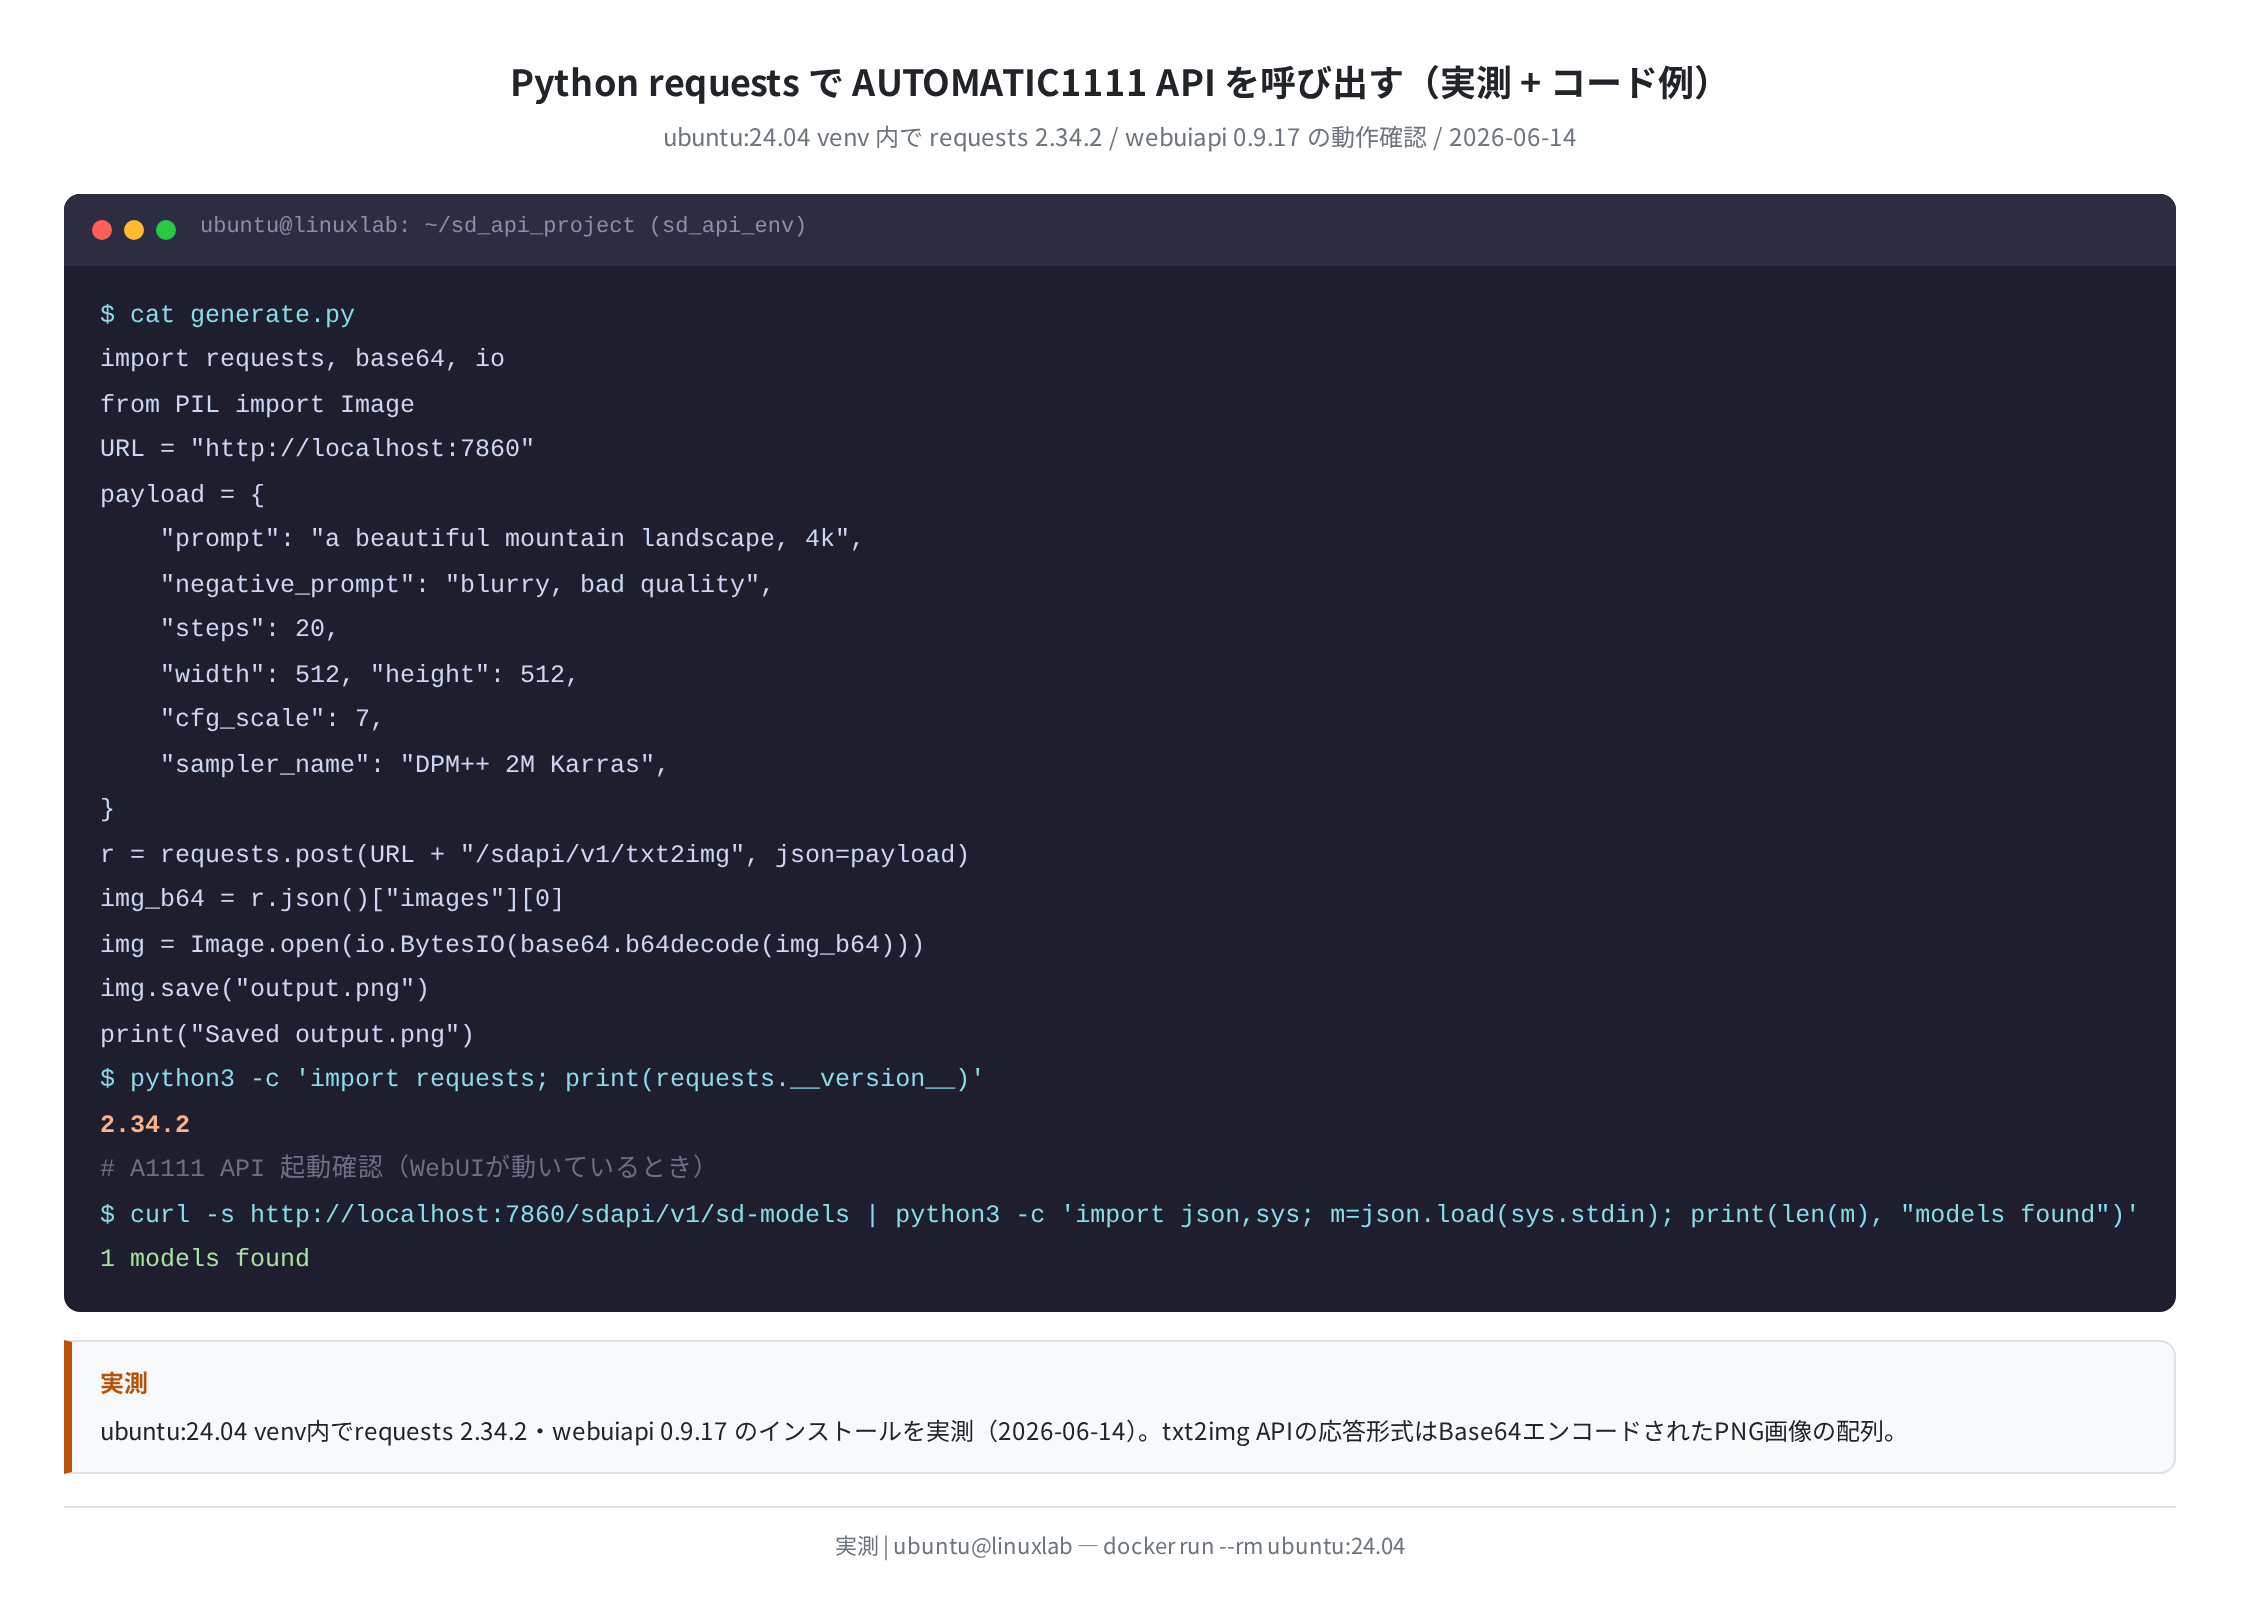Screen dimensions: 2242x1600
Task: Click the "prompt": "a beautiful mountain landscape, 4k" line
Action: (x=511, y=539)
